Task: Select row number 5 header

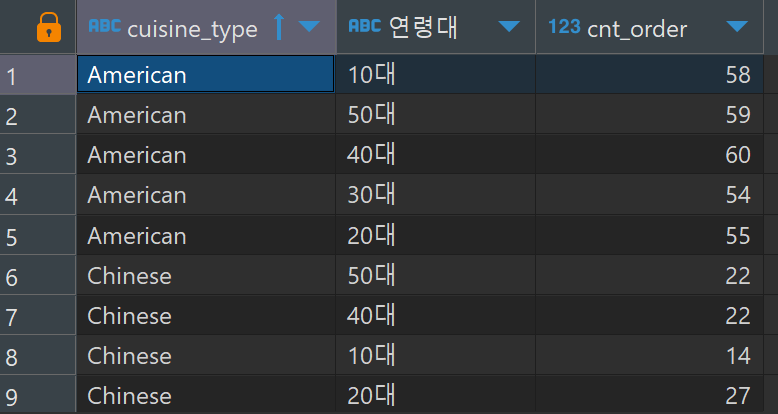Action: (x=38, y=235)
